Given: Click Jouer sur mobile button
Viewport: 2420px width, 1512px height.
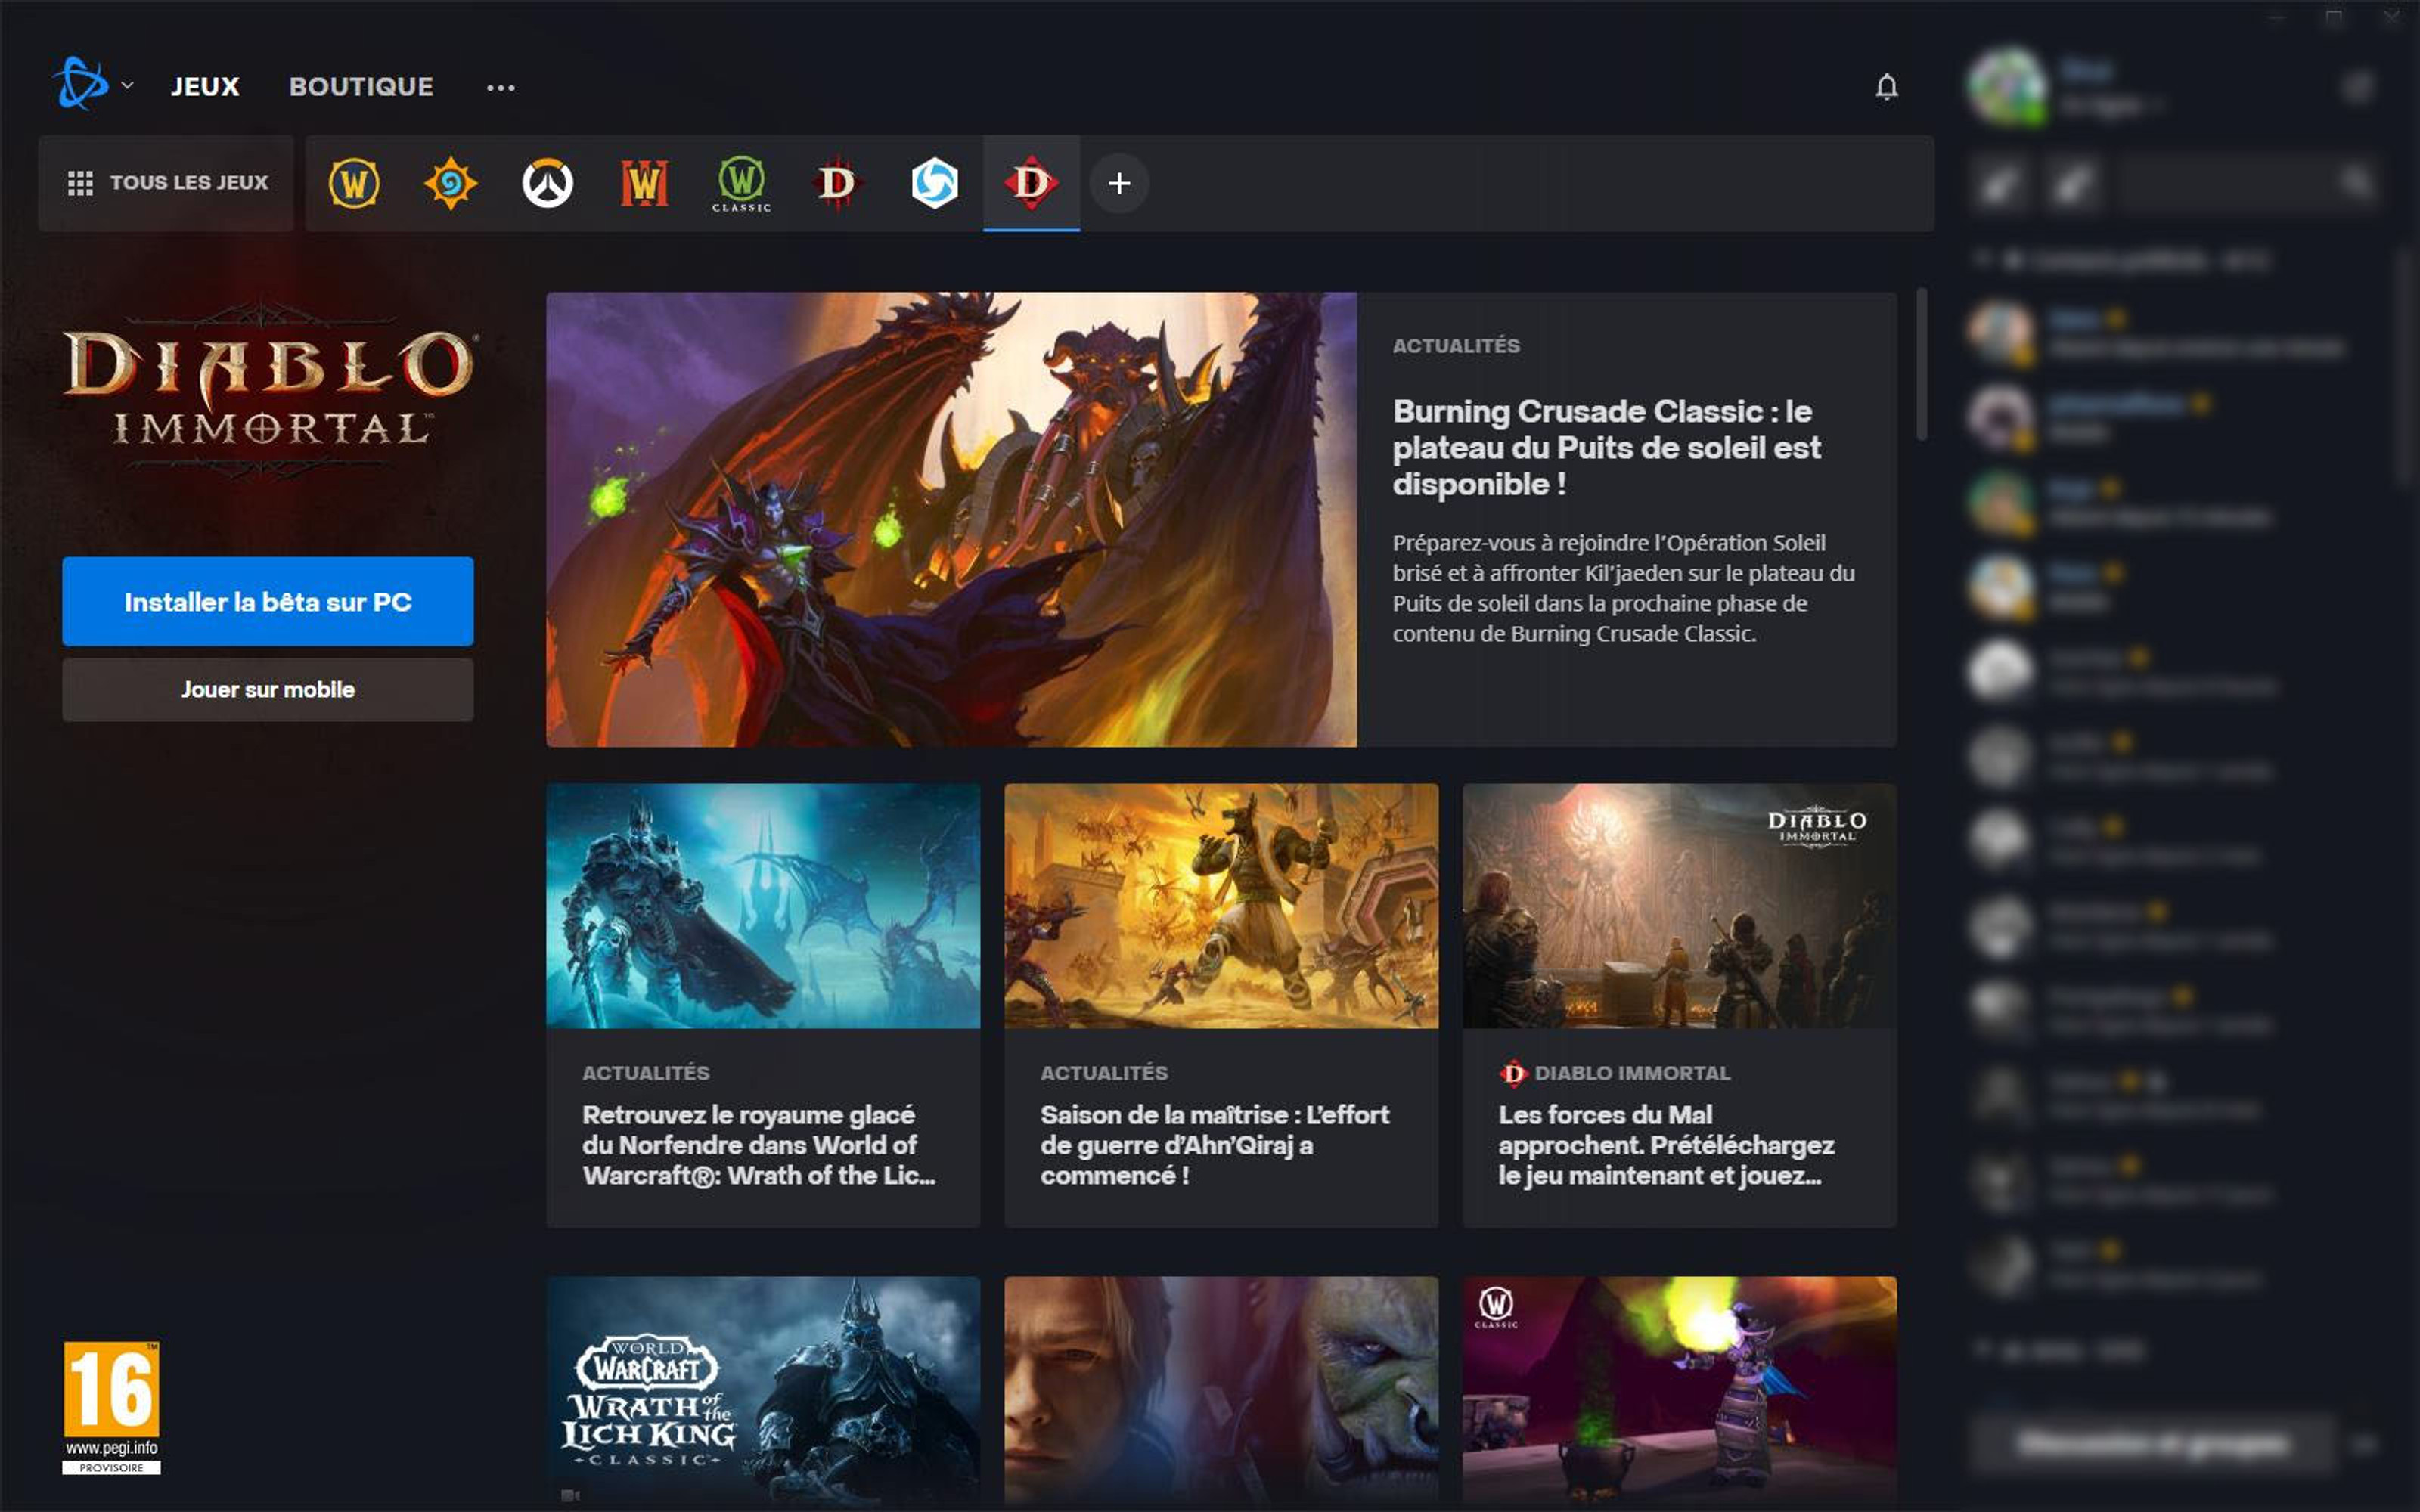Looking at the screenshot, I should [268, 689].
